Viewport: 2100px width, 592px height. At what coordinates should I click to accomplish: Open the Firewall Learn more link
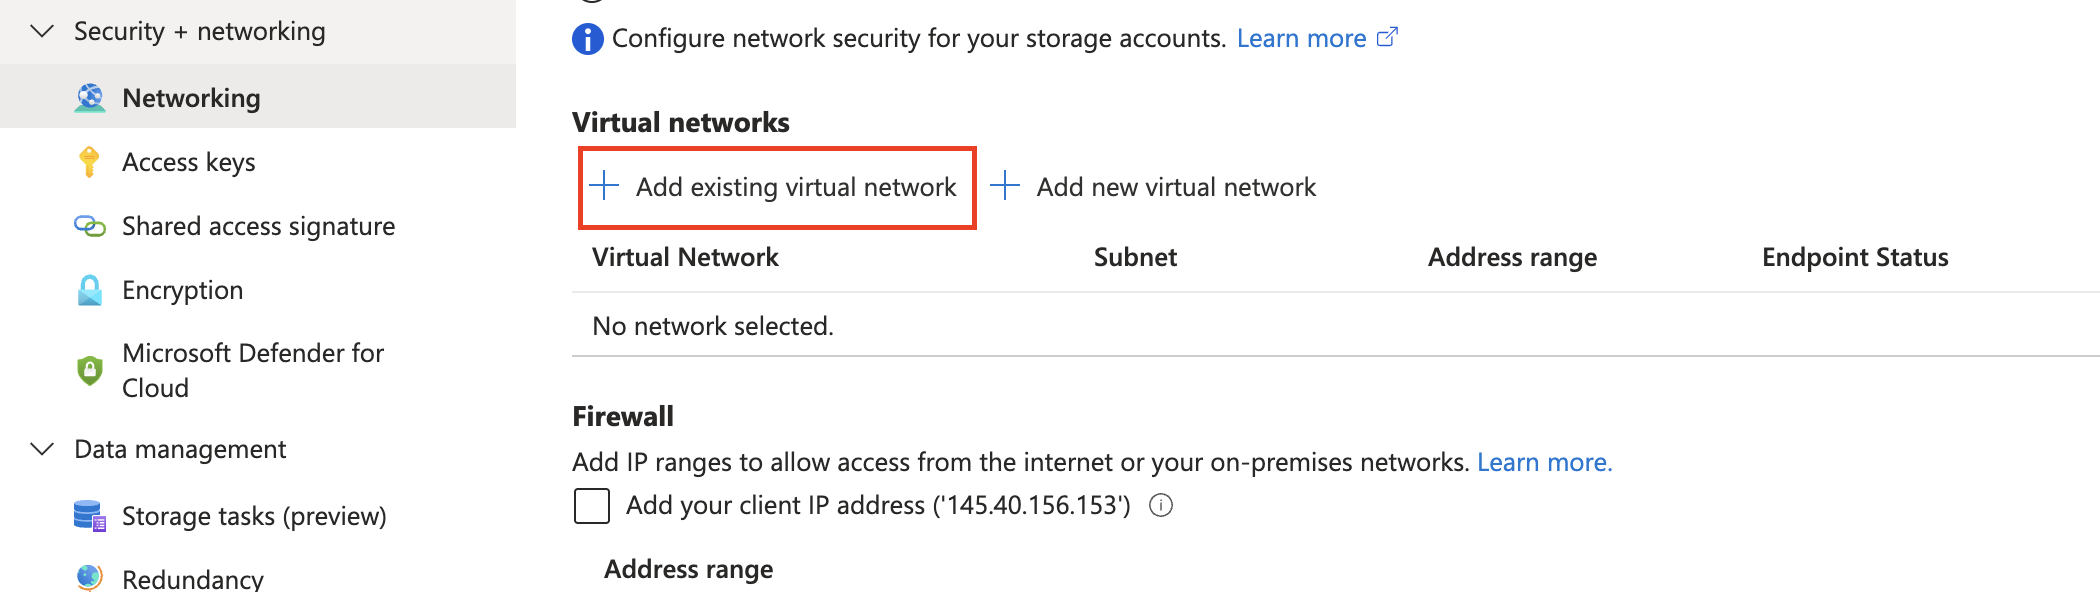coord(1544,462)
